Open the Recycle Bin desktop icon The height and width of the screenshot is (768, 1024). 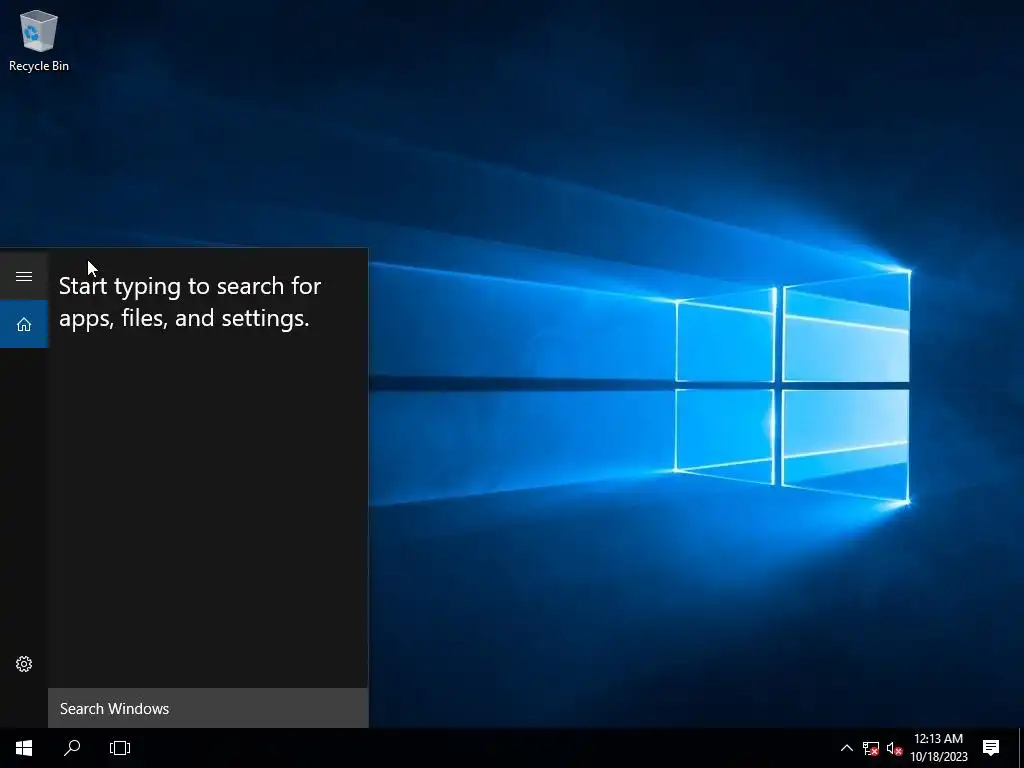tap(39, 40)
